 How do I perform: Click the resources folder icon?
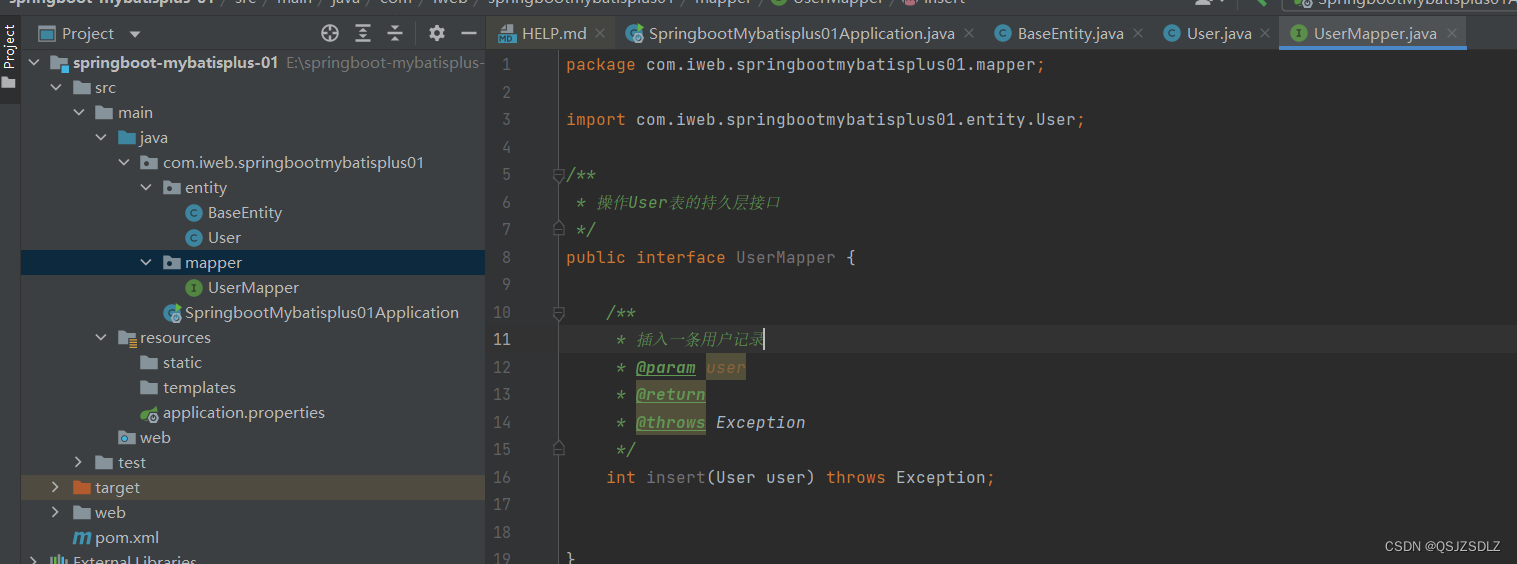click(x=126, y=338)
